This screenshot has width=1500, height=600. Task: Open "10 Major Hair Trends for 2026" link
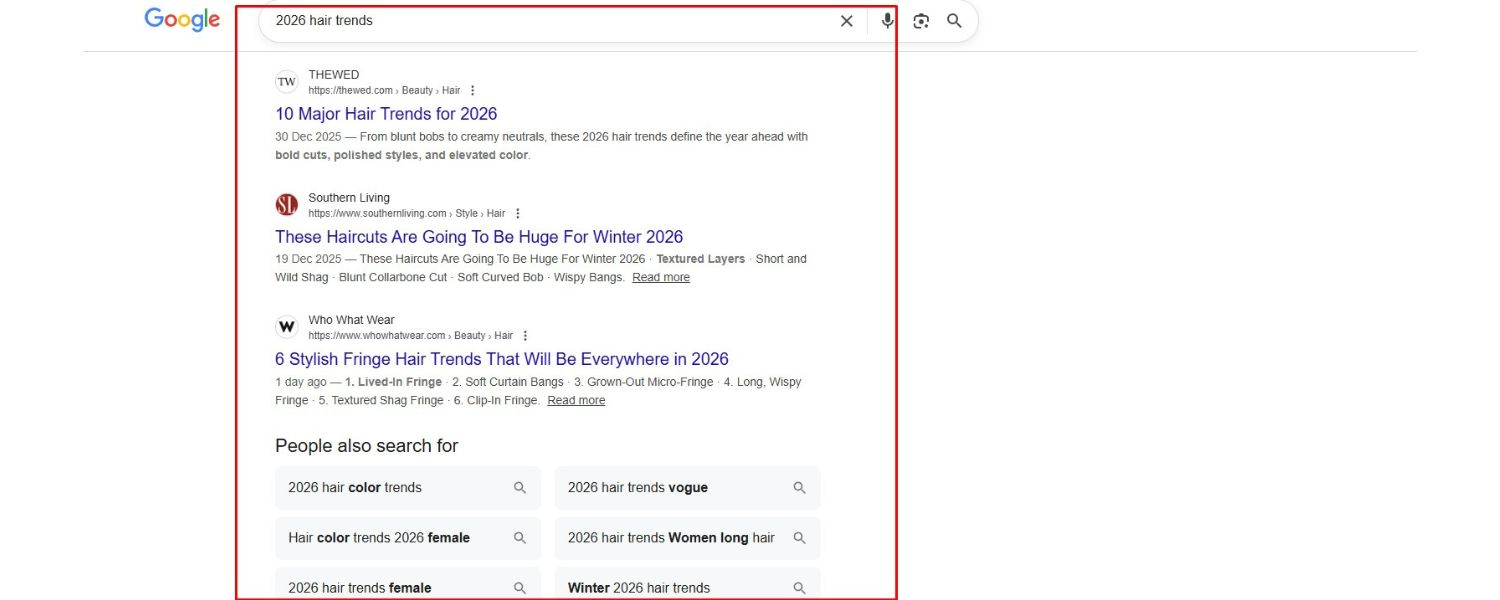point(386,114)
